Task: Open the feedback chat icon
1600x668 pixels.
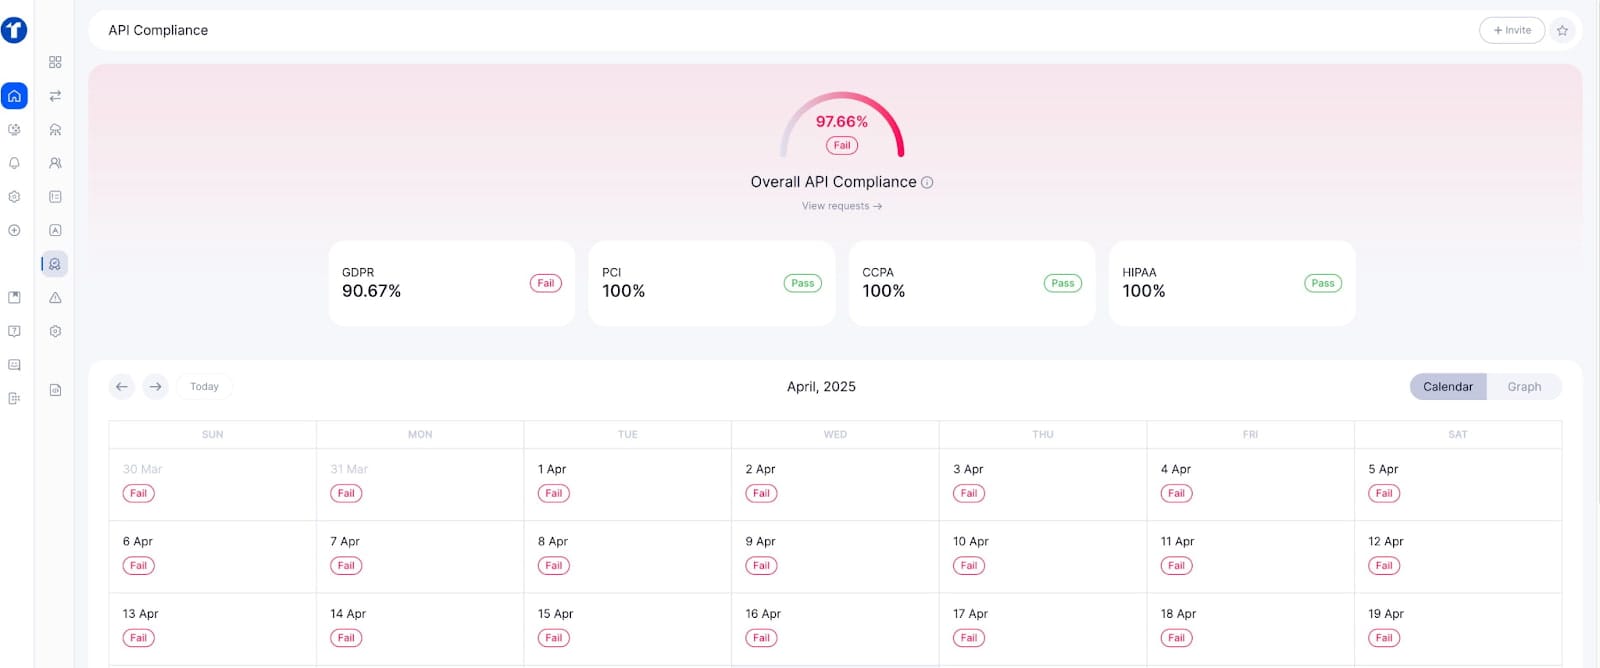Action: [14, 365]
